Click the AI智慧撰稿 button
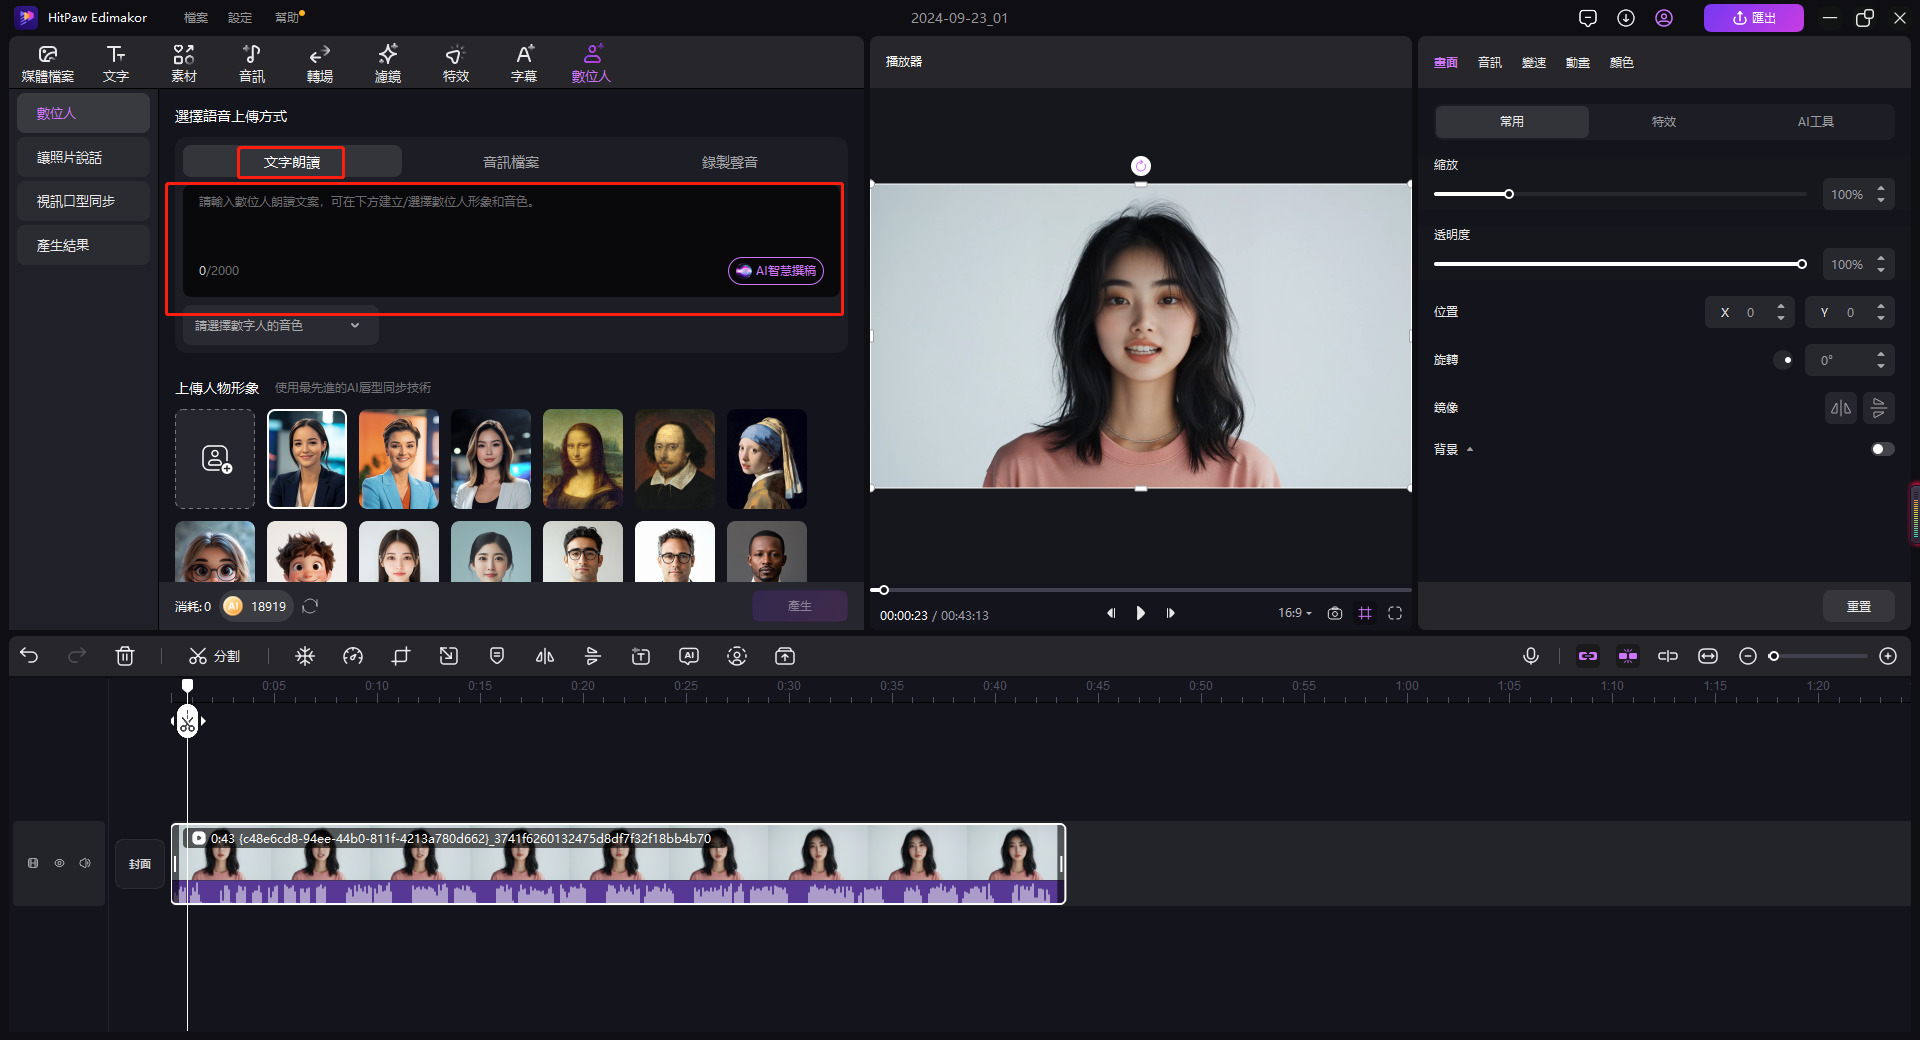1920x1040 pixels. [776, 271]
